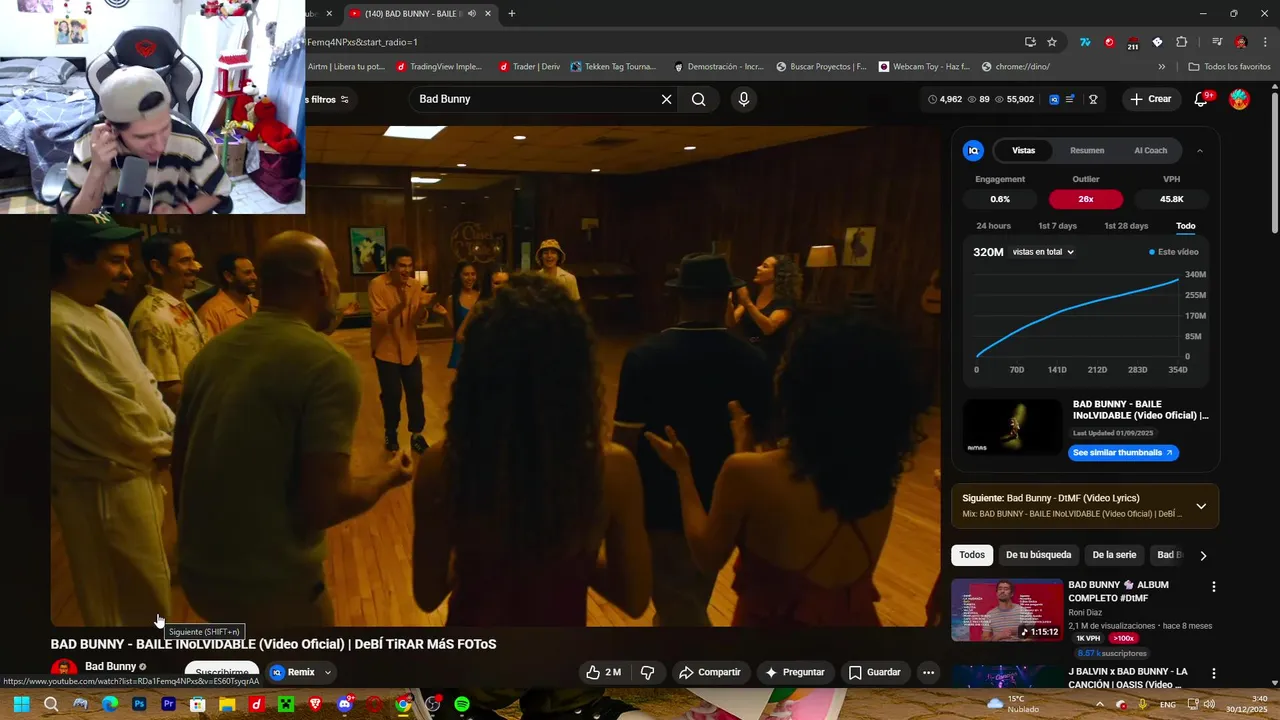Bookmark this page with the star icon
The height and width of the screenshot is (720, 1280).
[1052, 42]
